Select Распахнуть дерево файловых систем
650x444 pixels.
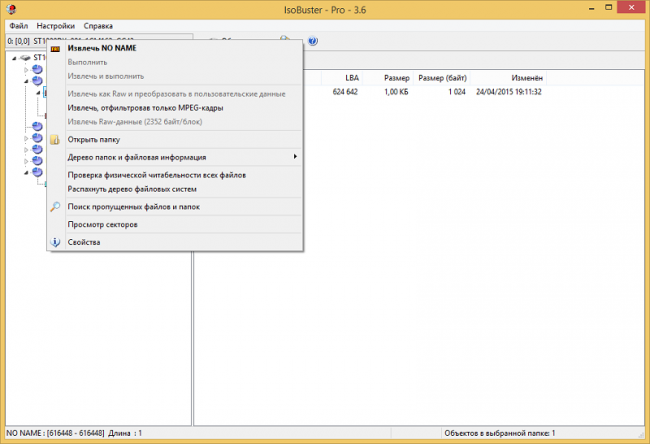[132, 189]
